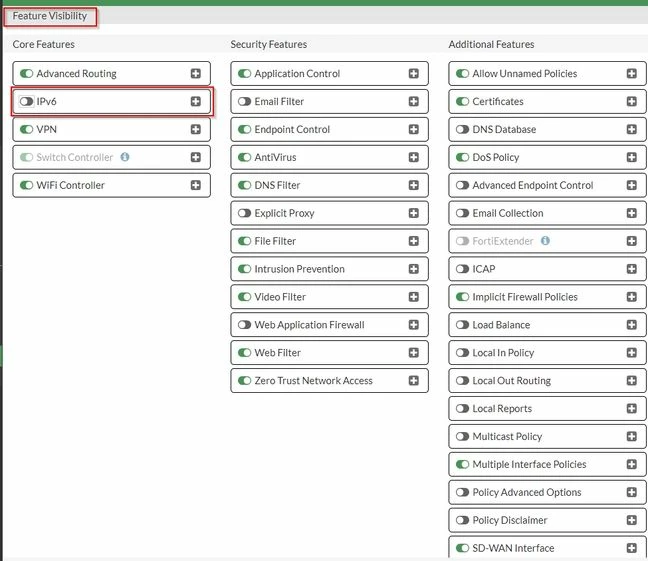
Task: Toggle Implicit Firewall Policies switch
Action: coord(462,297)
